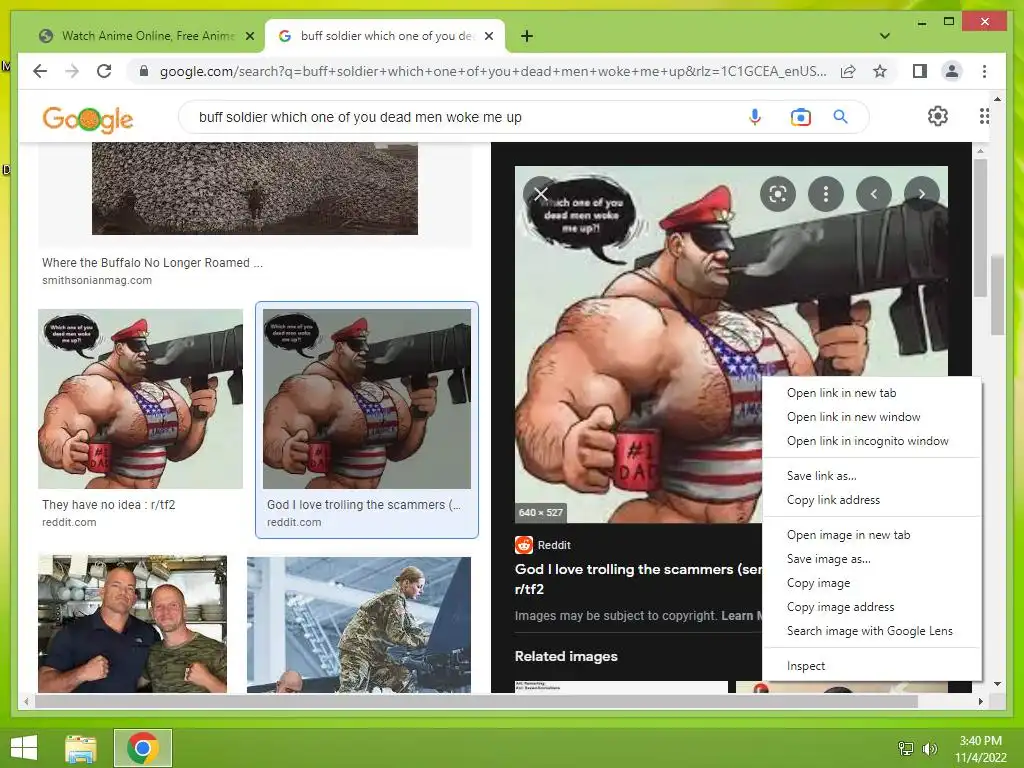
Task: Select Open image in new tab
Action: (871, 535)
